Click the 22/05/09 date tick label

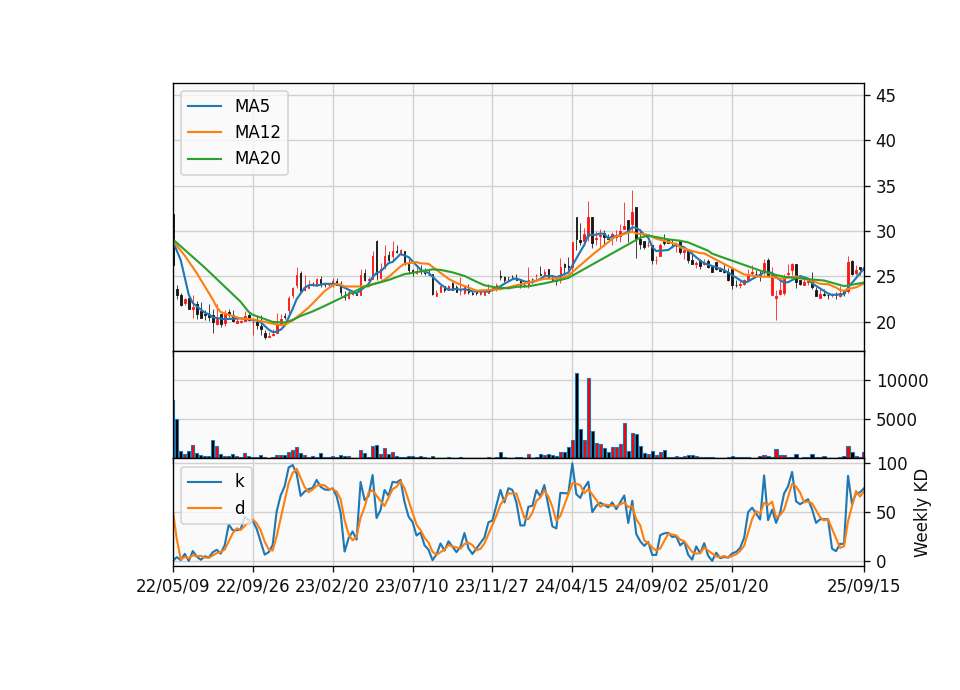tap(173, 586)
